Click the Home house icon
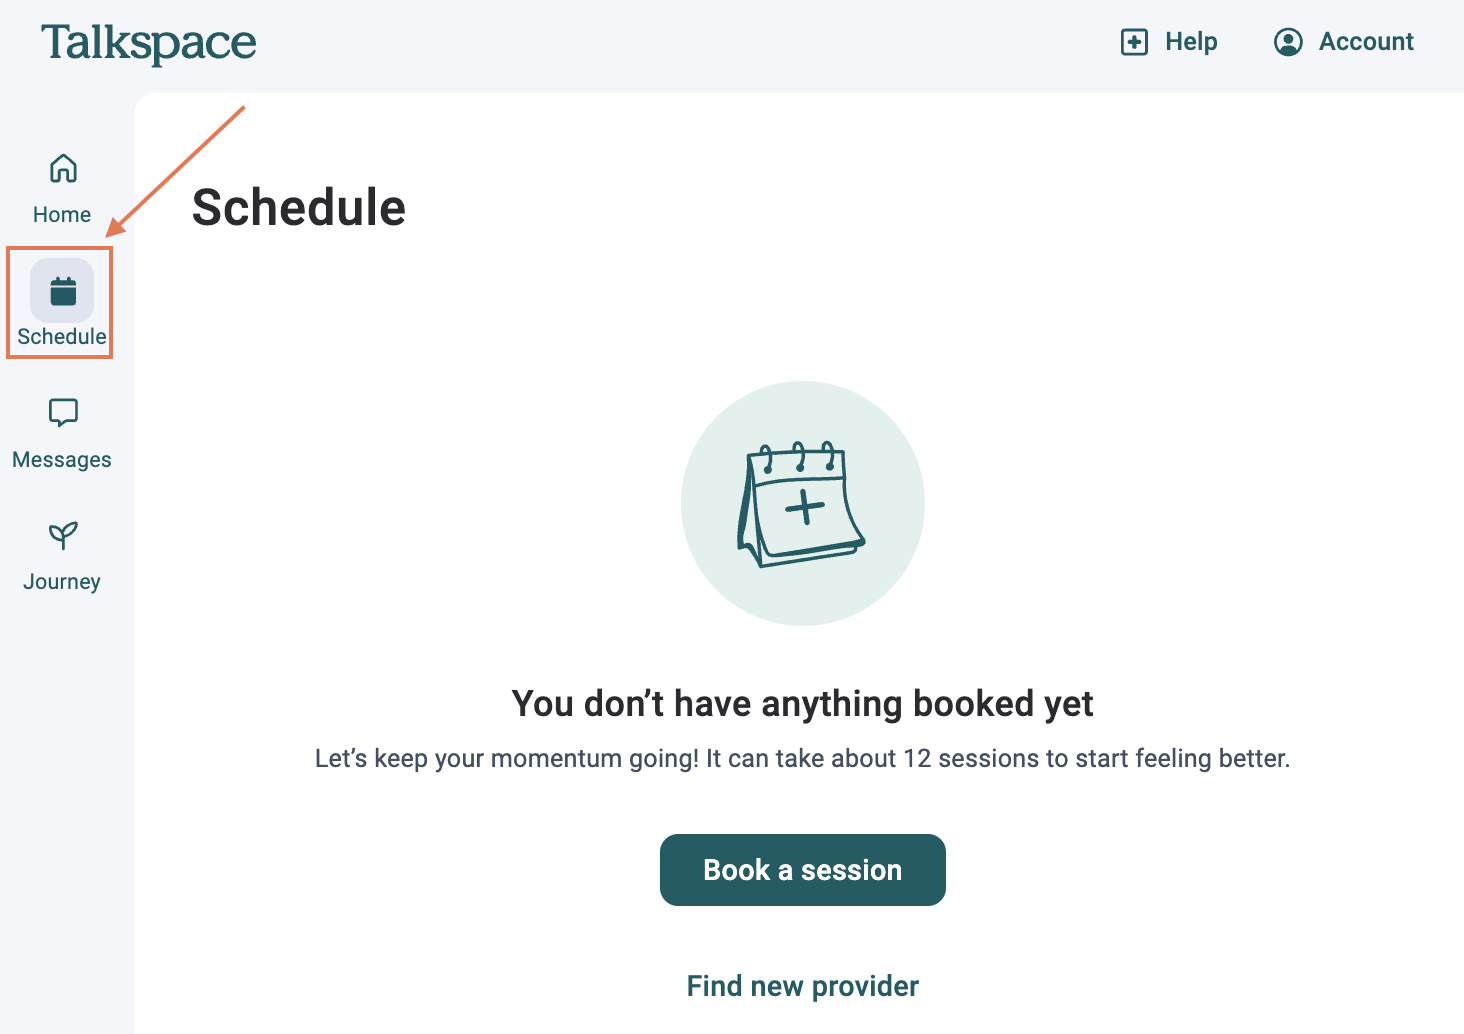The image size is (1464, 1034). [63, 168]
